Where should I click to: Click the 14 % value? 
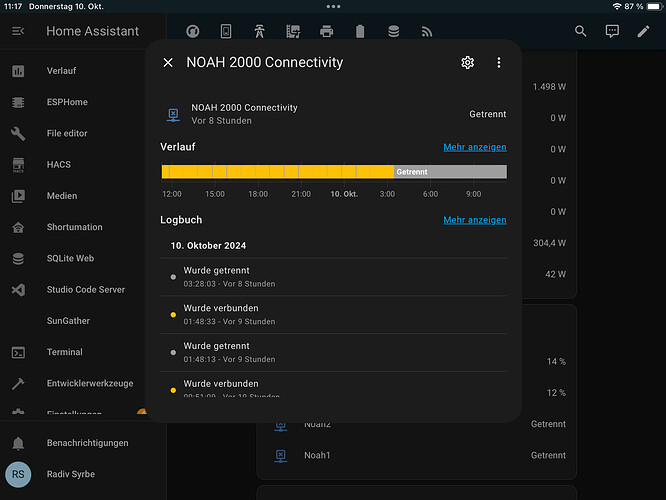click(556, 362)
